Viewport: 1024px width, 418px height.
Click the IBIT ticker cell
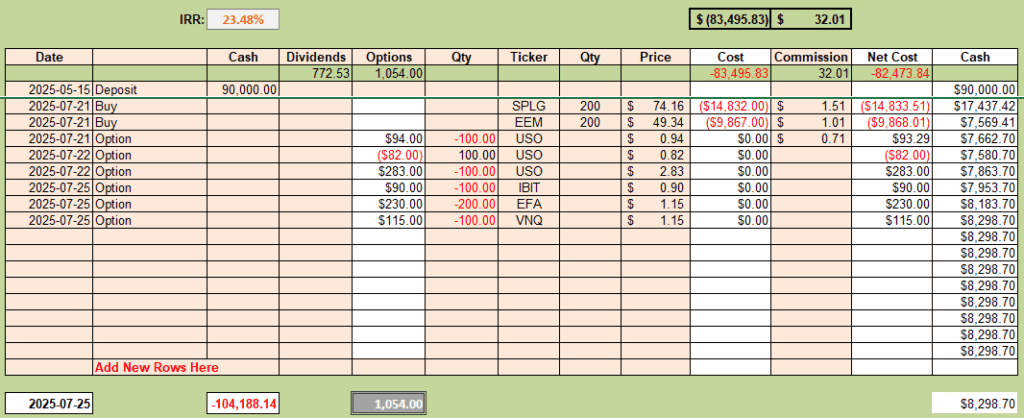pyautogui.click(x=528, y=187)
